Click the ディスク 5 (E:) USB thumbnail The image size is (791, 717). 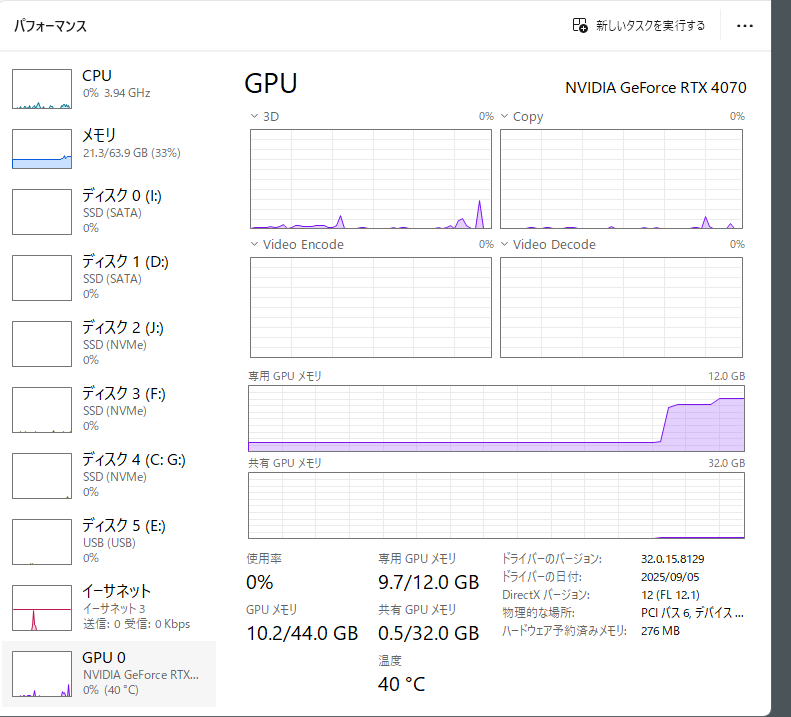pyautogui.click(x=42, y=541)
